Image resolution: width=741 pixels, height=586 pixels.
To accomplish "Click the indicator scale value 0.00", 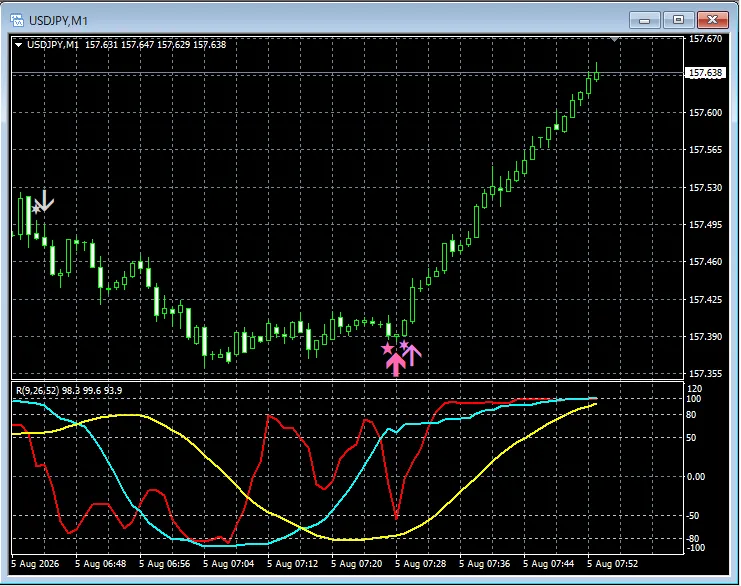I will tap(696, 476).
